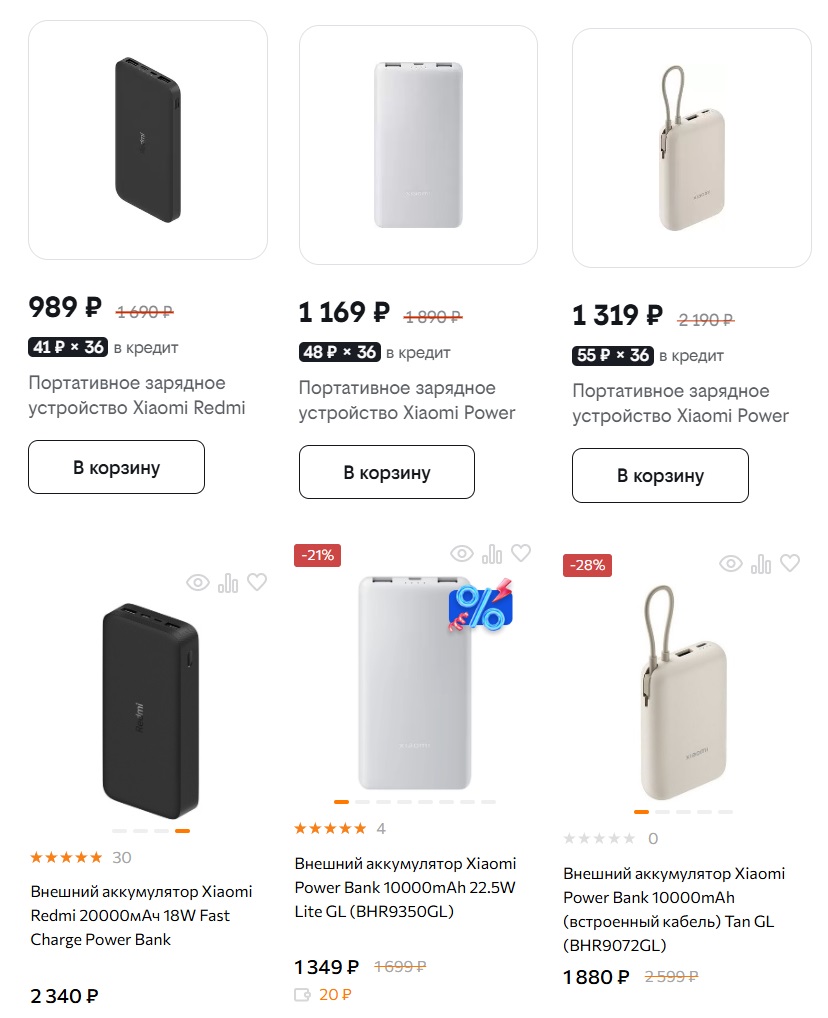Open the top black Redmi power bank thumbnail
This screenshot has height=1018, width=828.
click(148, 140)
